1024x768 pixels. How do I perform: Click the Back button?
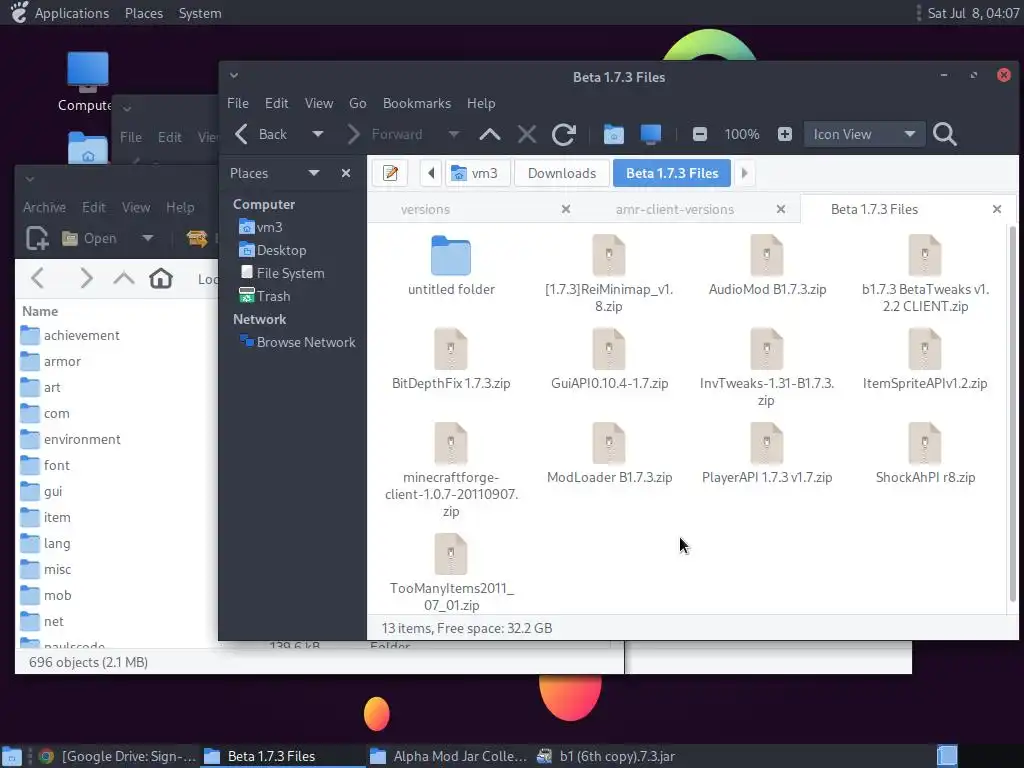(261, 135)
